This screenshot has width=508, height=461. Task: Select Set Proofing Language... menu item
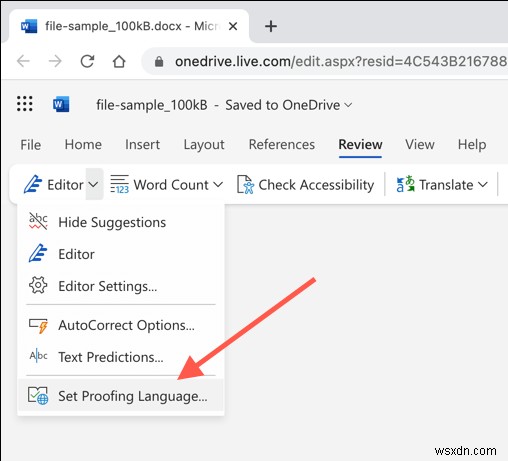[x=121, y=396]
